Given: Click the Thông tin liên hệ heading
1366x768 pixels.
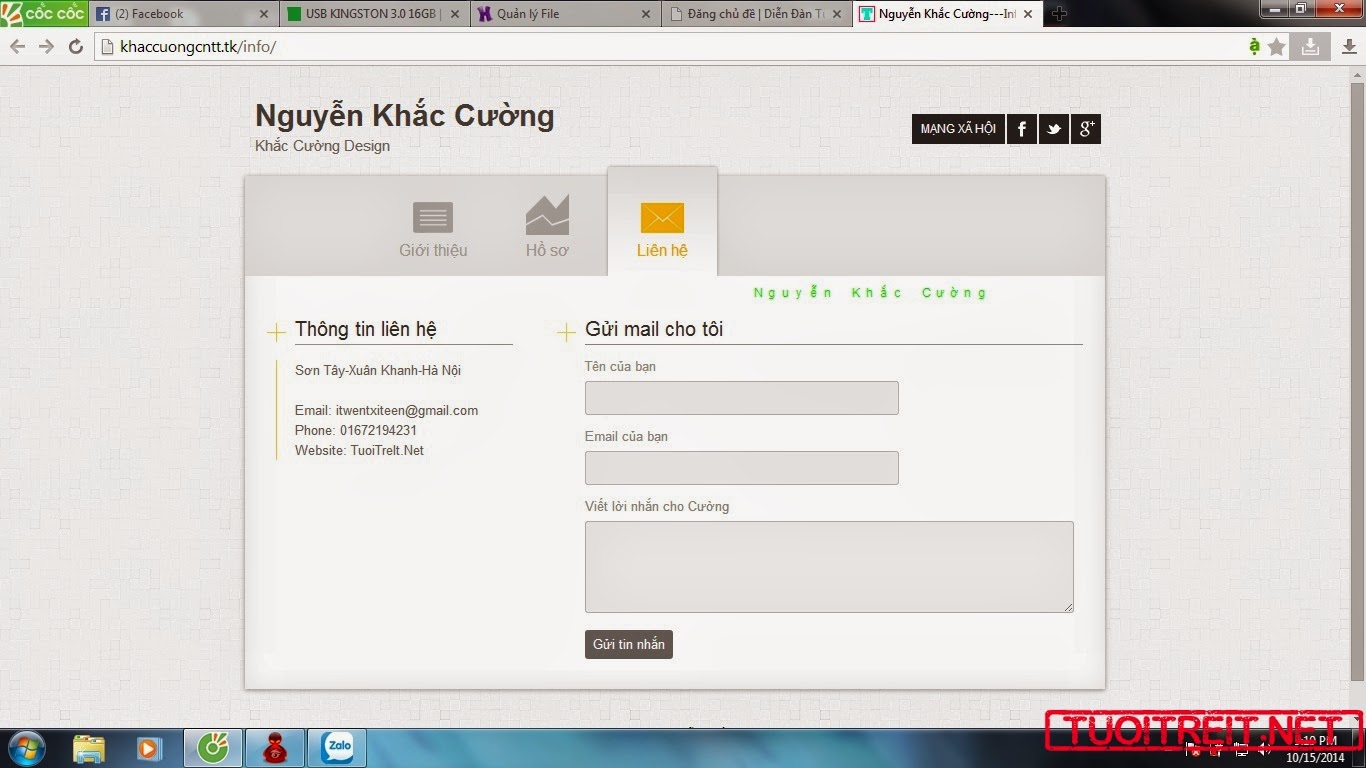Looking at the screenshot, I should [365, 329].
